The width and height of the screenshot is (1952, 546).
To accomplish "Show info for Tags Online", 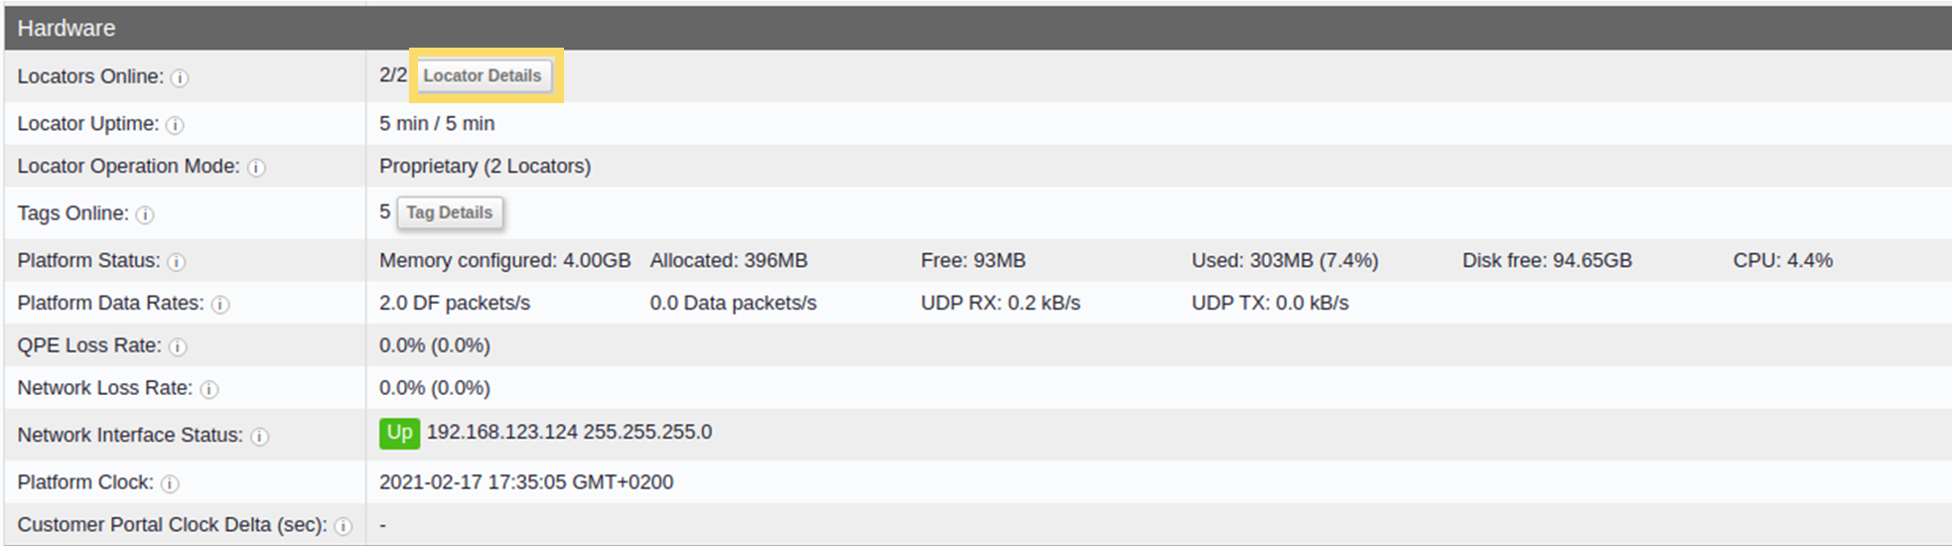I will pyautogui.click(x=145, y=215).
